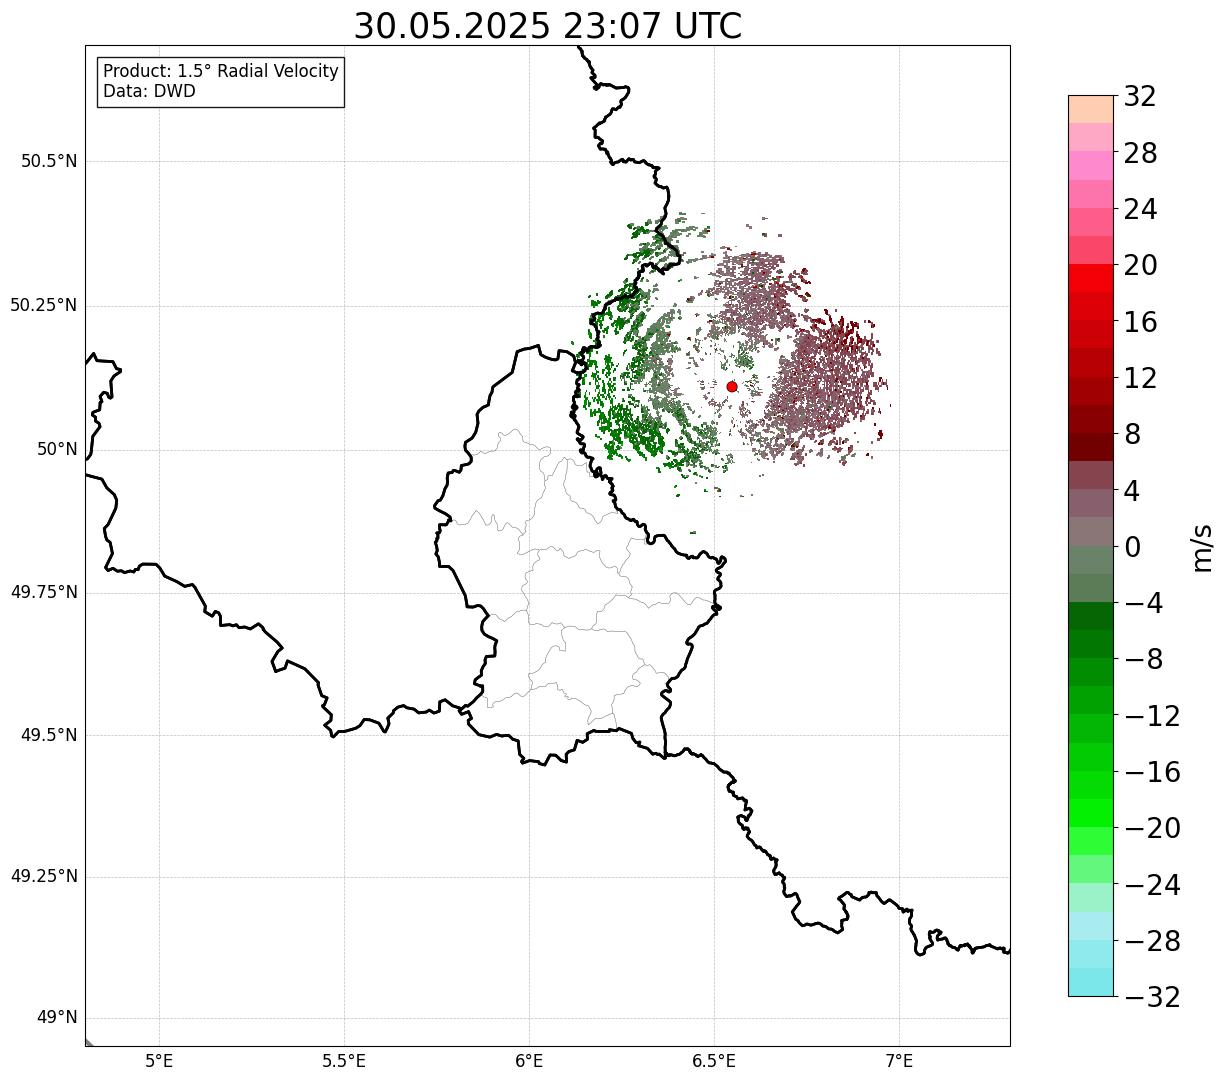
Task: Click the 6.5°E longitude label
Action: [714, 1061]
